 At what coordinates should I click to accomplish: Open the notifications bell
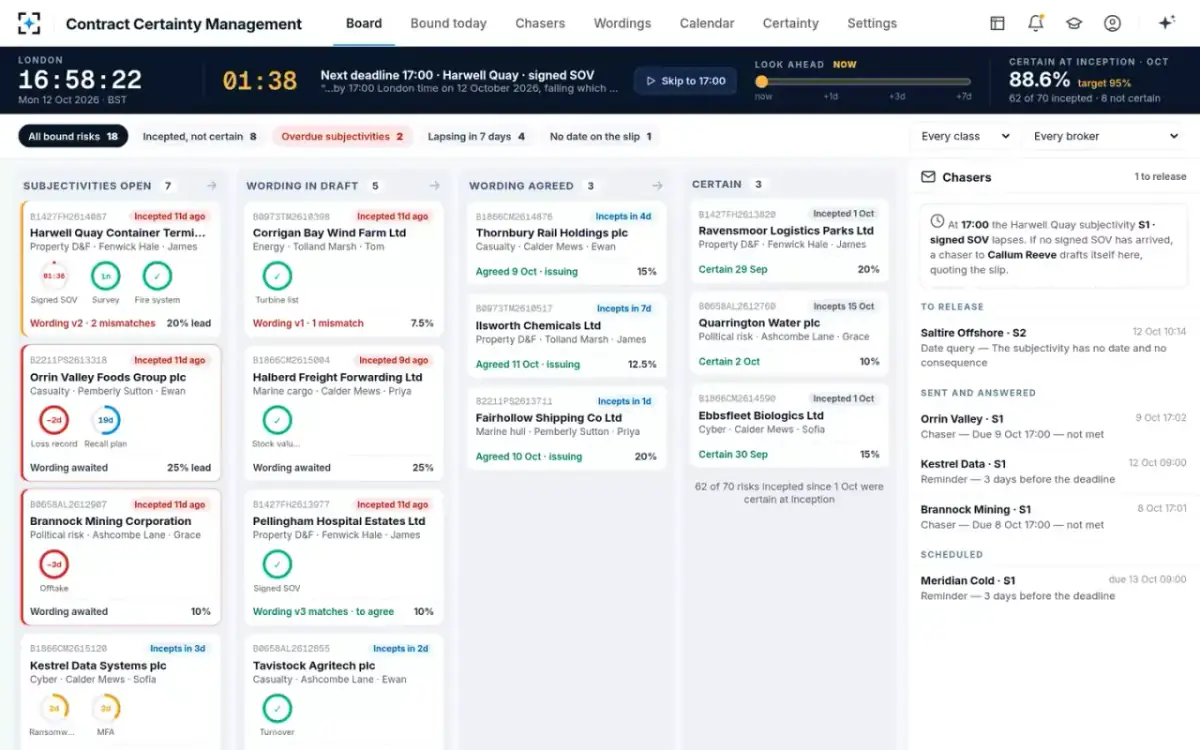click(1035, 23)
